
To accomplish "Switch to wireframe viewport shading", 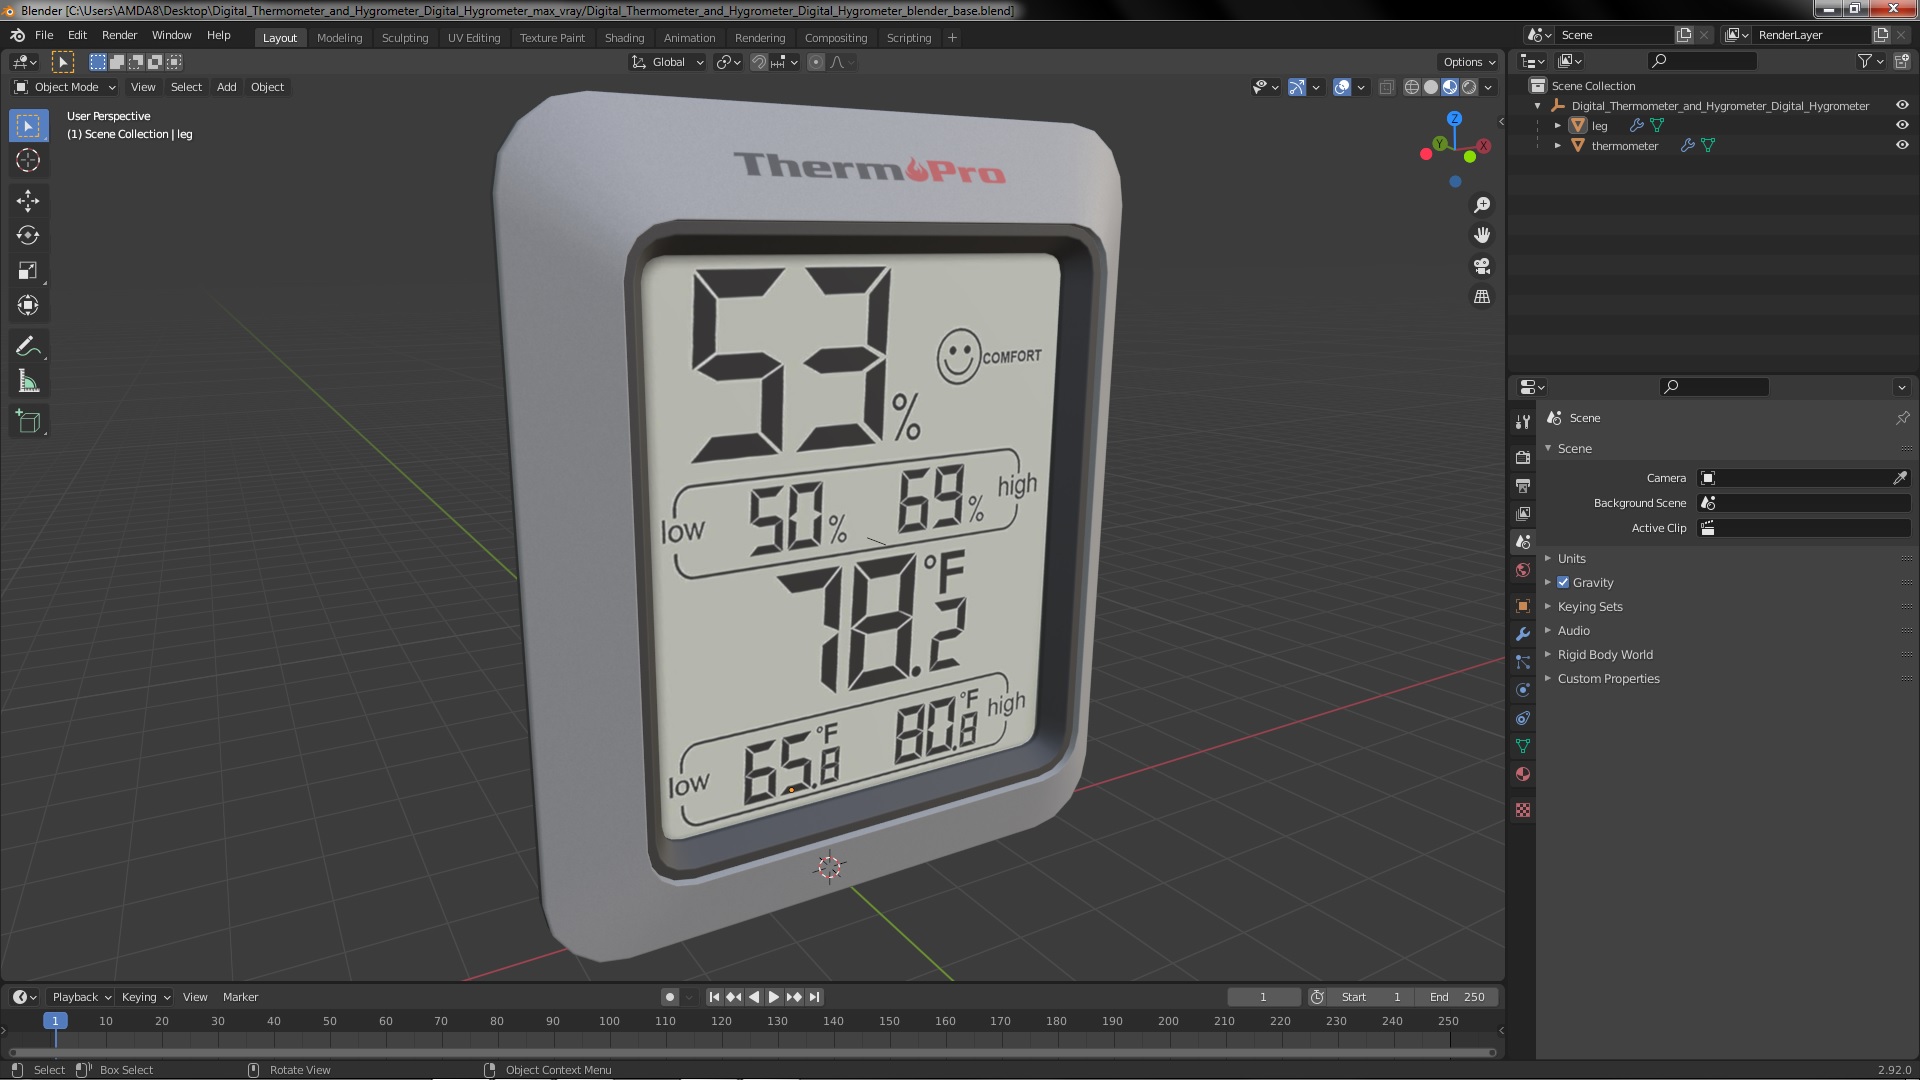I will 1412,87.
